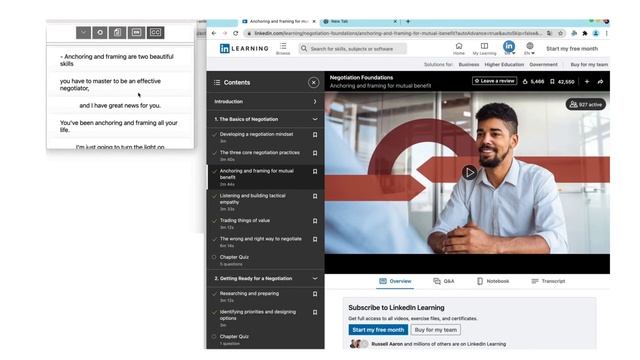Click the blue Start my free month button
The width and height of the screenshot is (640, 360).
click(x=378, y=330)
